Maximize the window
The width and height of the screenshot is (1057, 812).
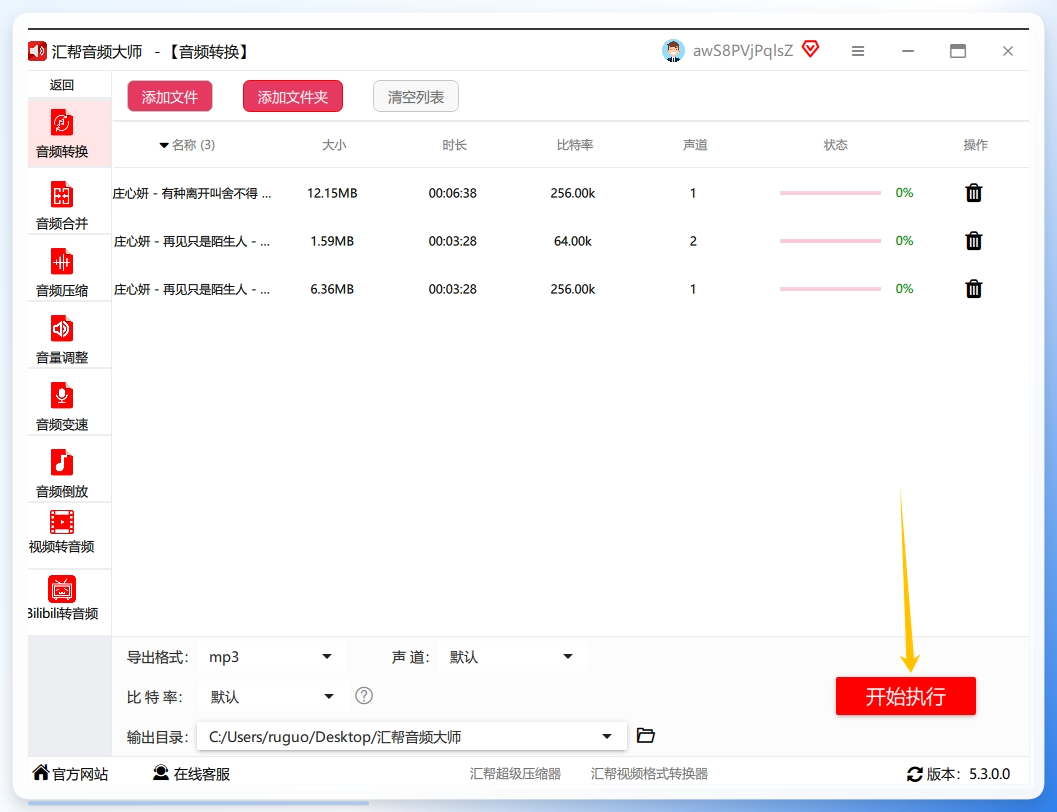pos(958,51)
